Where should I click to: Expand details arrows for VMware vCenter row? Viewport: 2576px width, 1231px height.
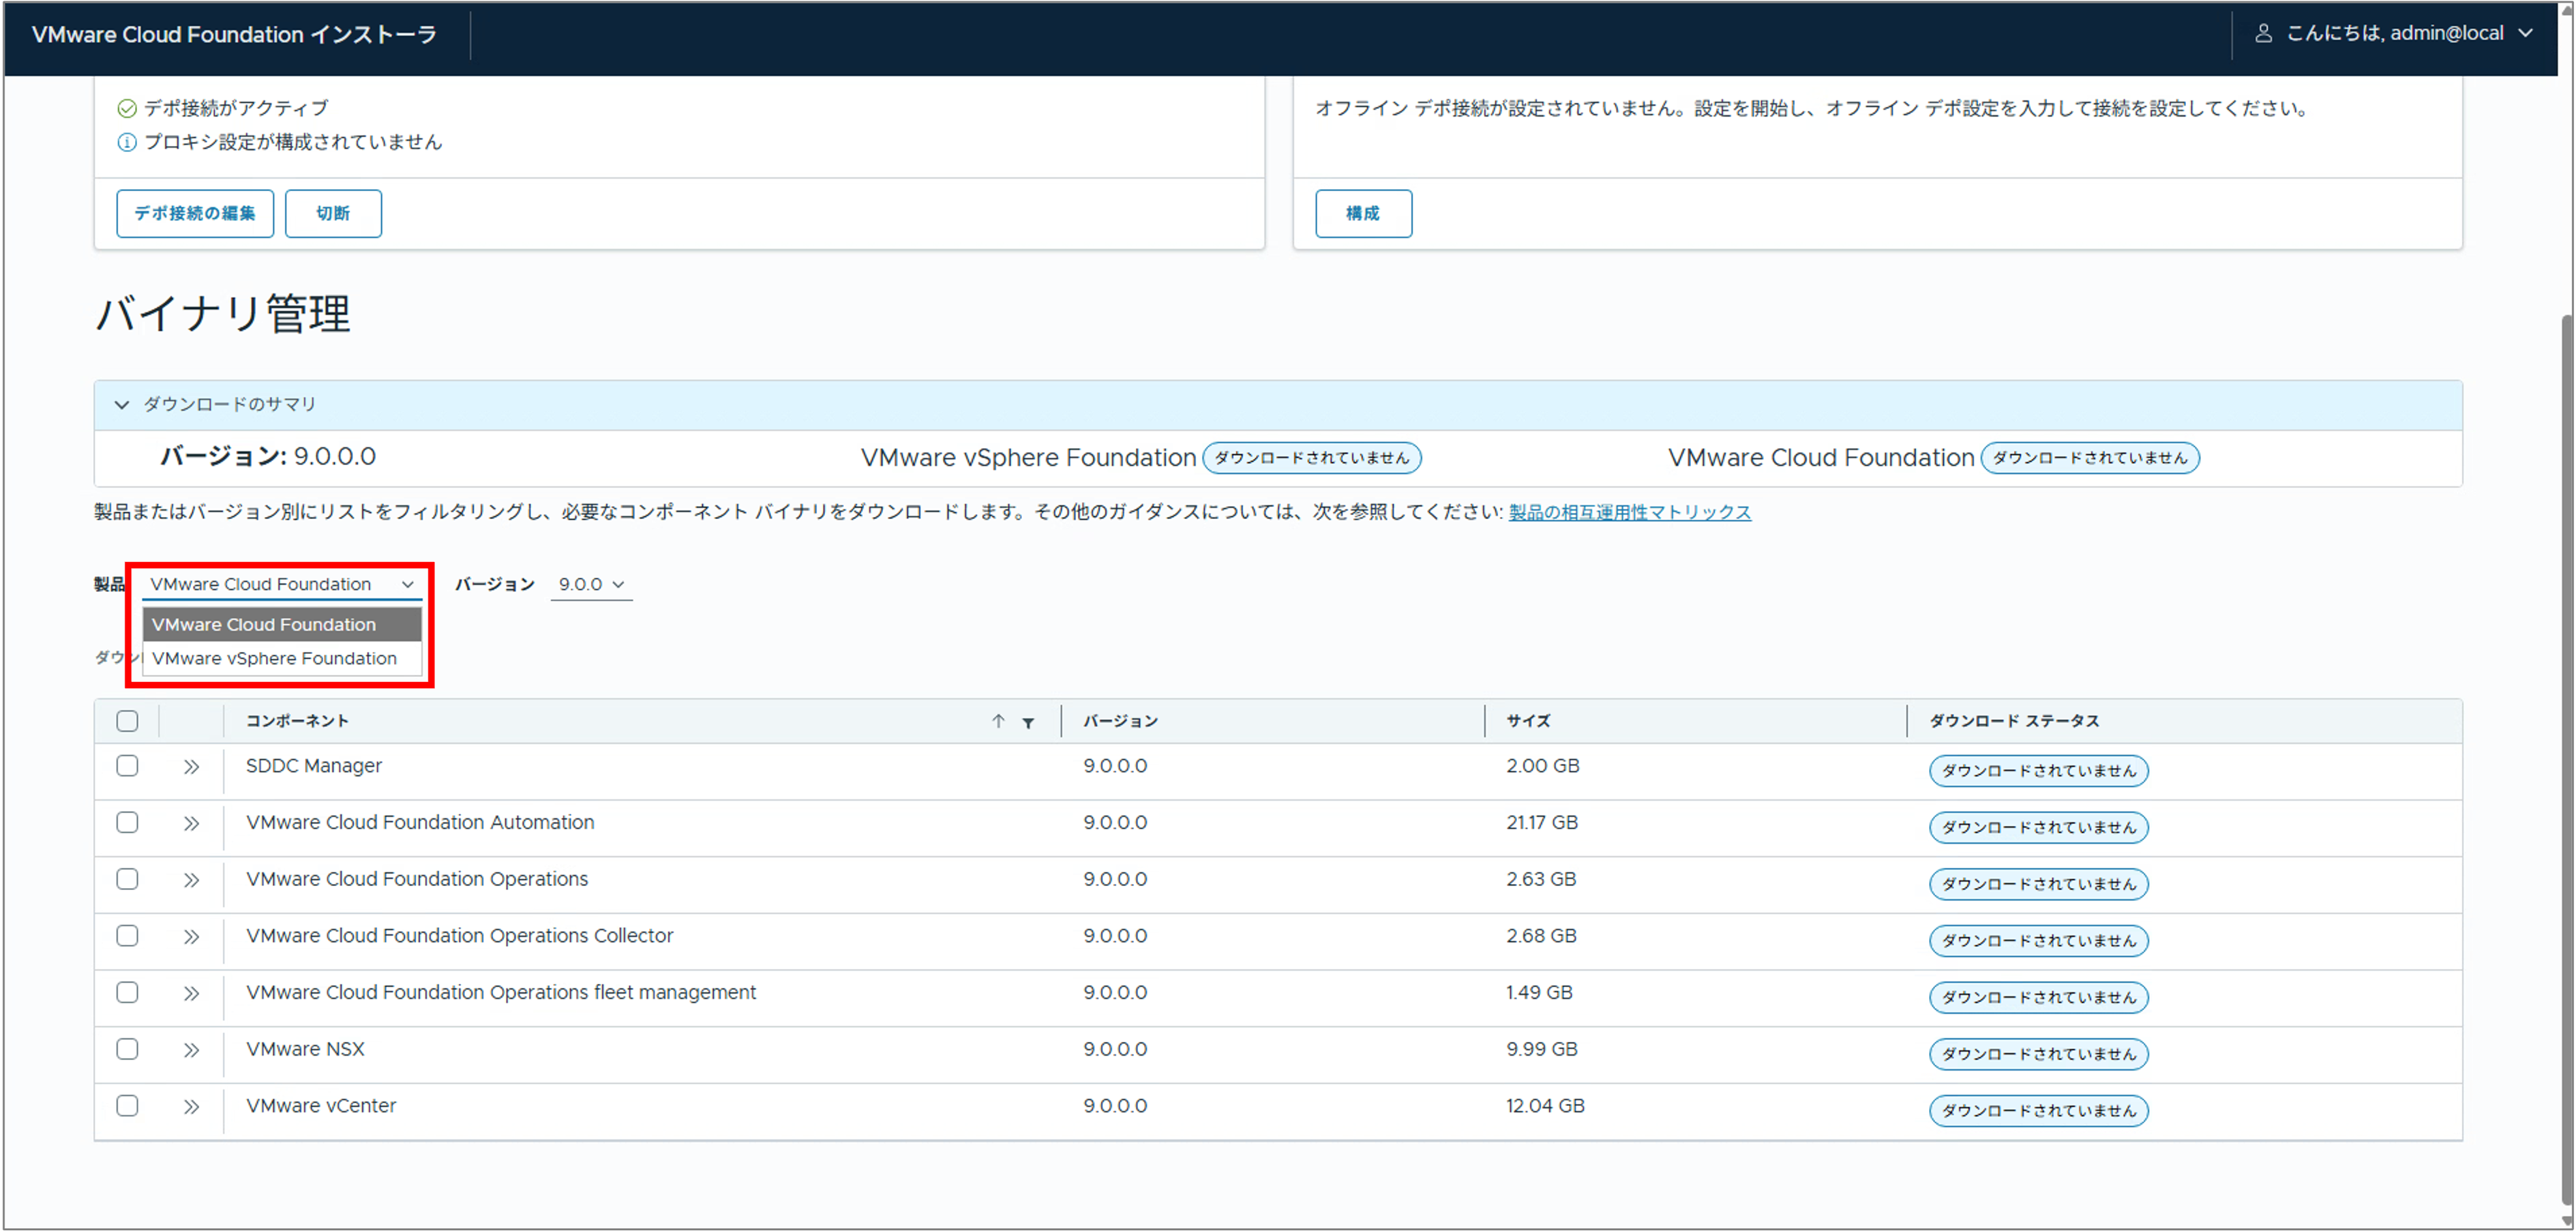[191, 1107]
